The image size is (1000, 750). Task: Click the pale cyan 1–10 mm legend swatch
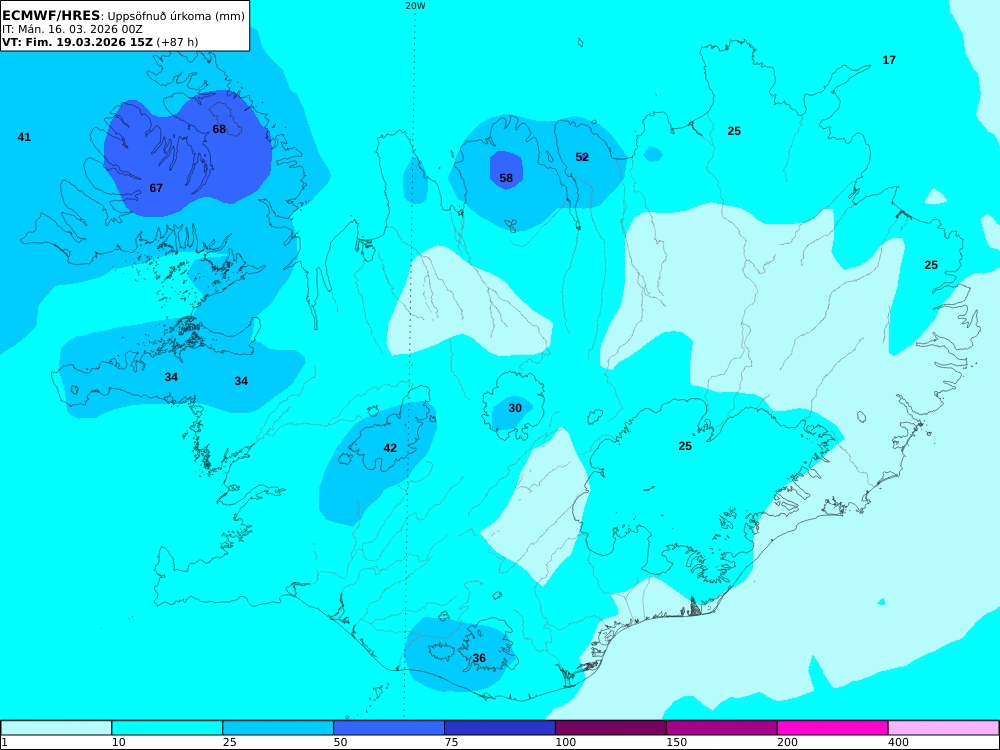coord(56,728)
